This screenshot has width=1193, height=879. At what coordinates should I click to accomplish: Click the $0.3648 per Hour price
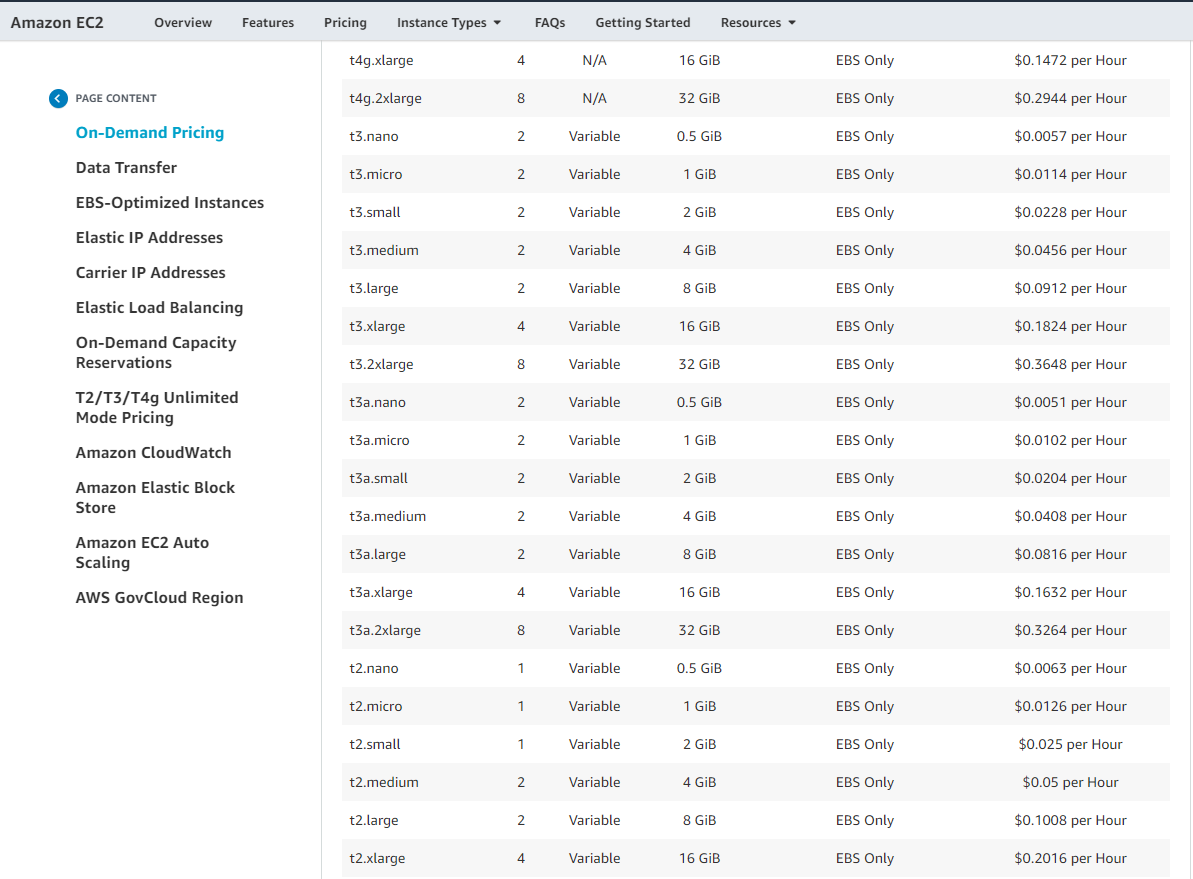point(1071,365)
